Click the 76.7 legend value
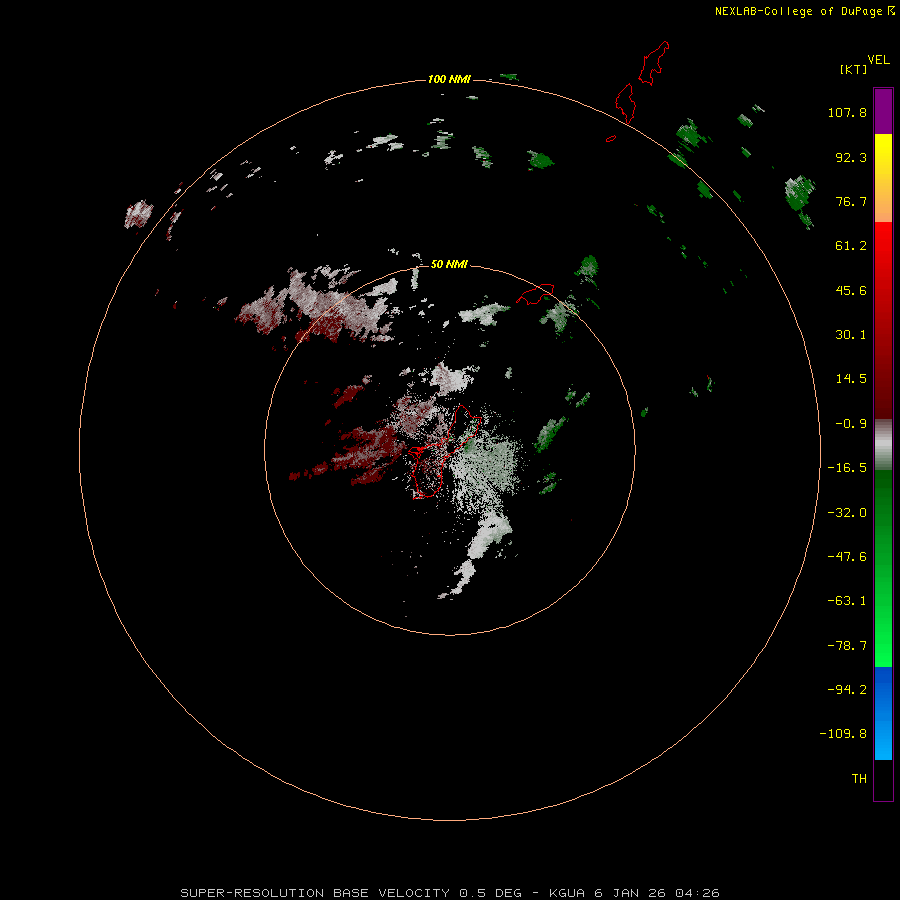This screenshot has width=900, height=900. coord(851,201)
